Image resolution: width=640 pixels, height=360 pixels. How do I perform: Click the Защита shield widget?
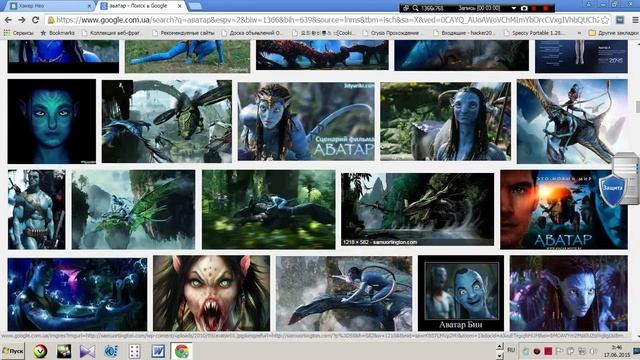[x=612, y=190]
